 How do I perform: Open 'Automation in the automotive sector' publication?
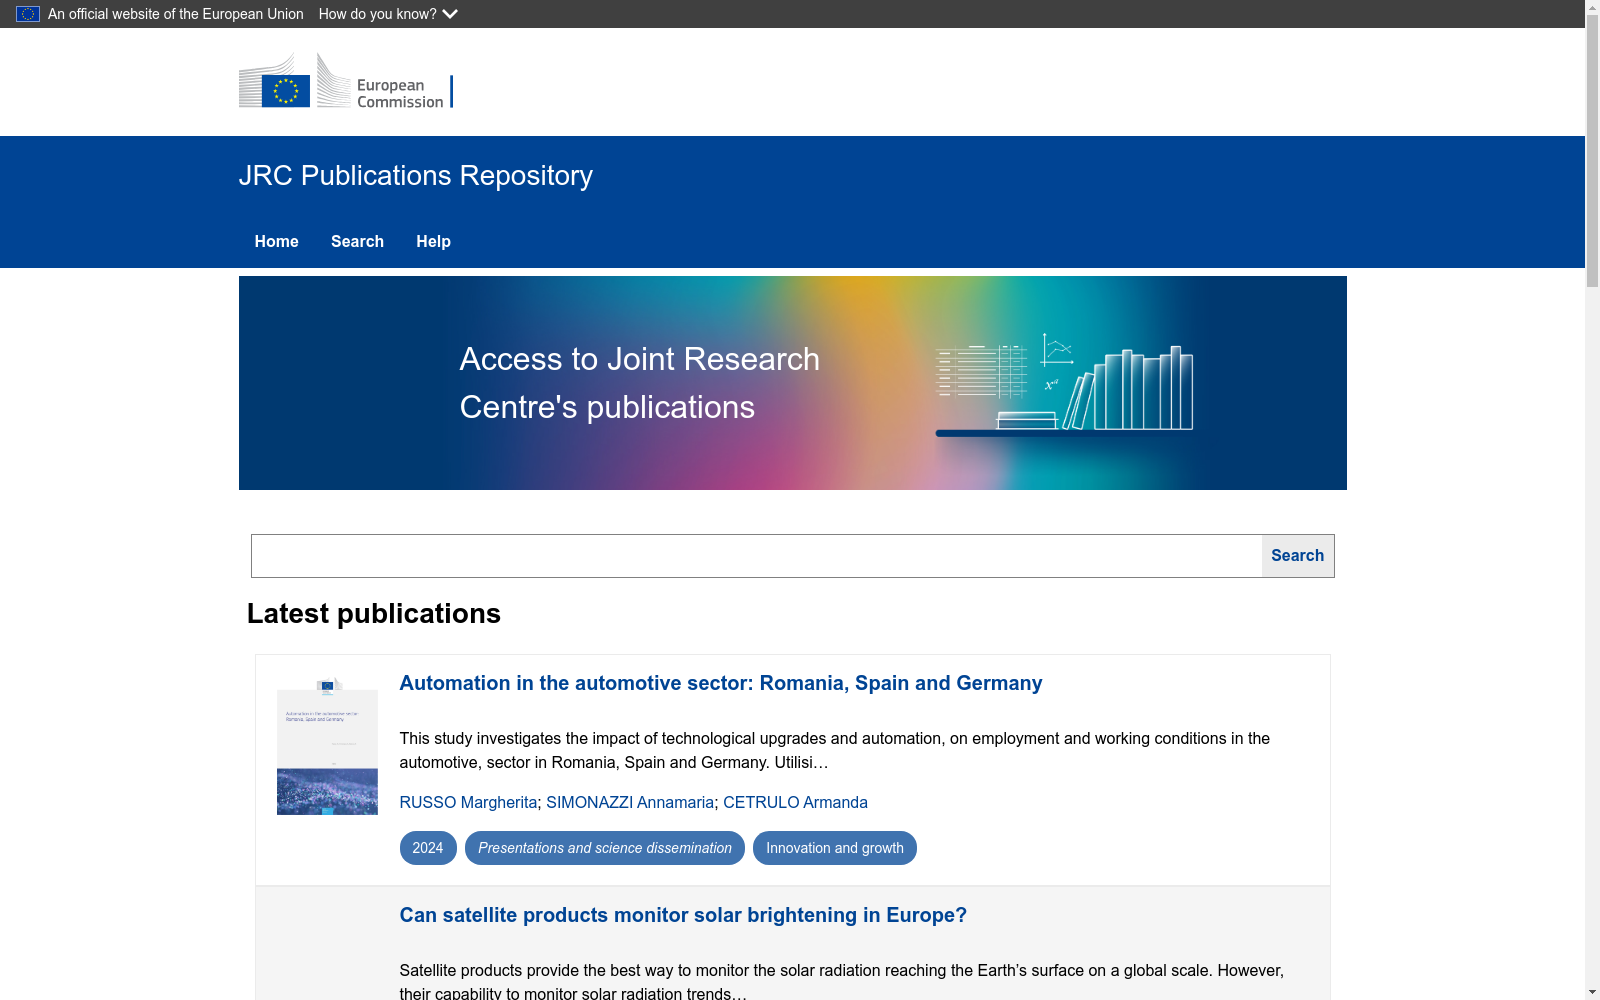pyautogui.click(x=721, y=683)
